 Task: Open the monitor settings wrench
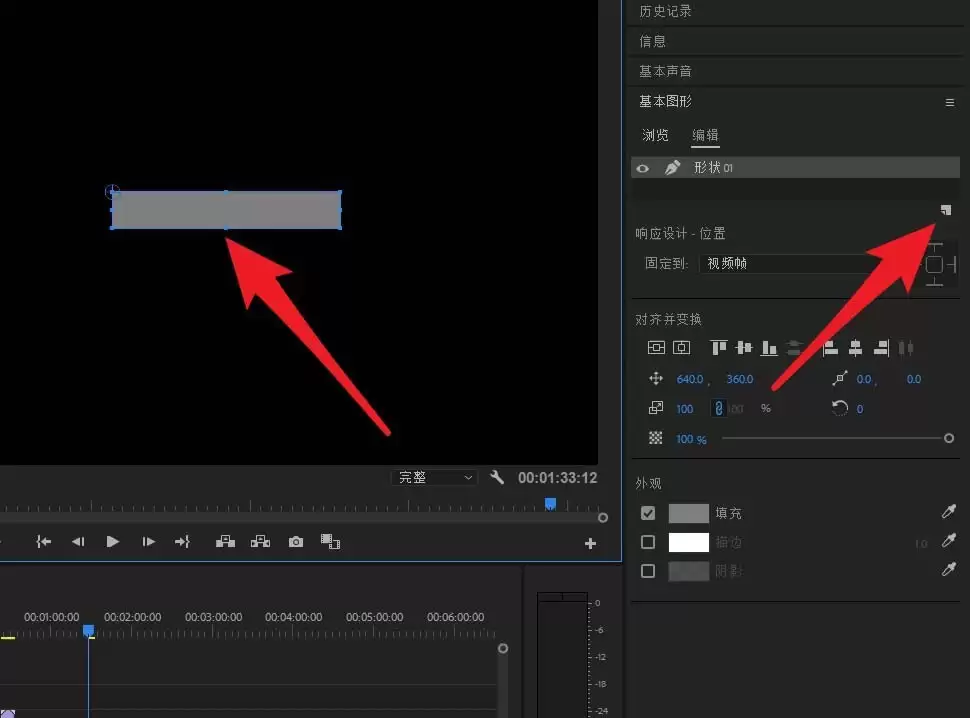point(497,477)
